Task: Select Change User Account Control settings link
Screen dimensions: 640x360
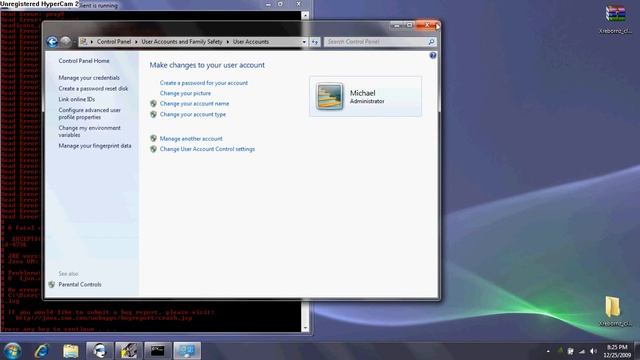Action: pos(207,149)
